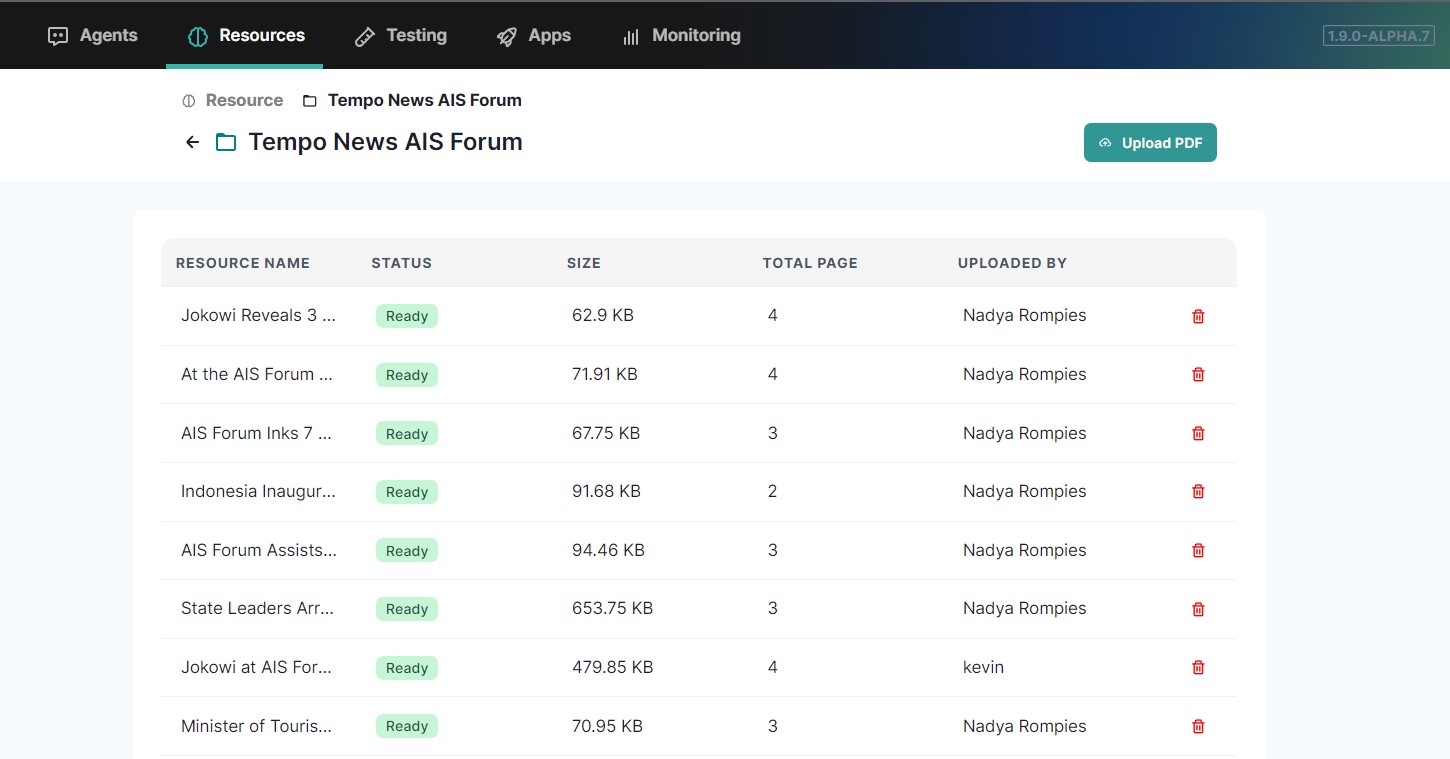Click the Size column header
1450x759 pixels.
click(x=583, y=263)
